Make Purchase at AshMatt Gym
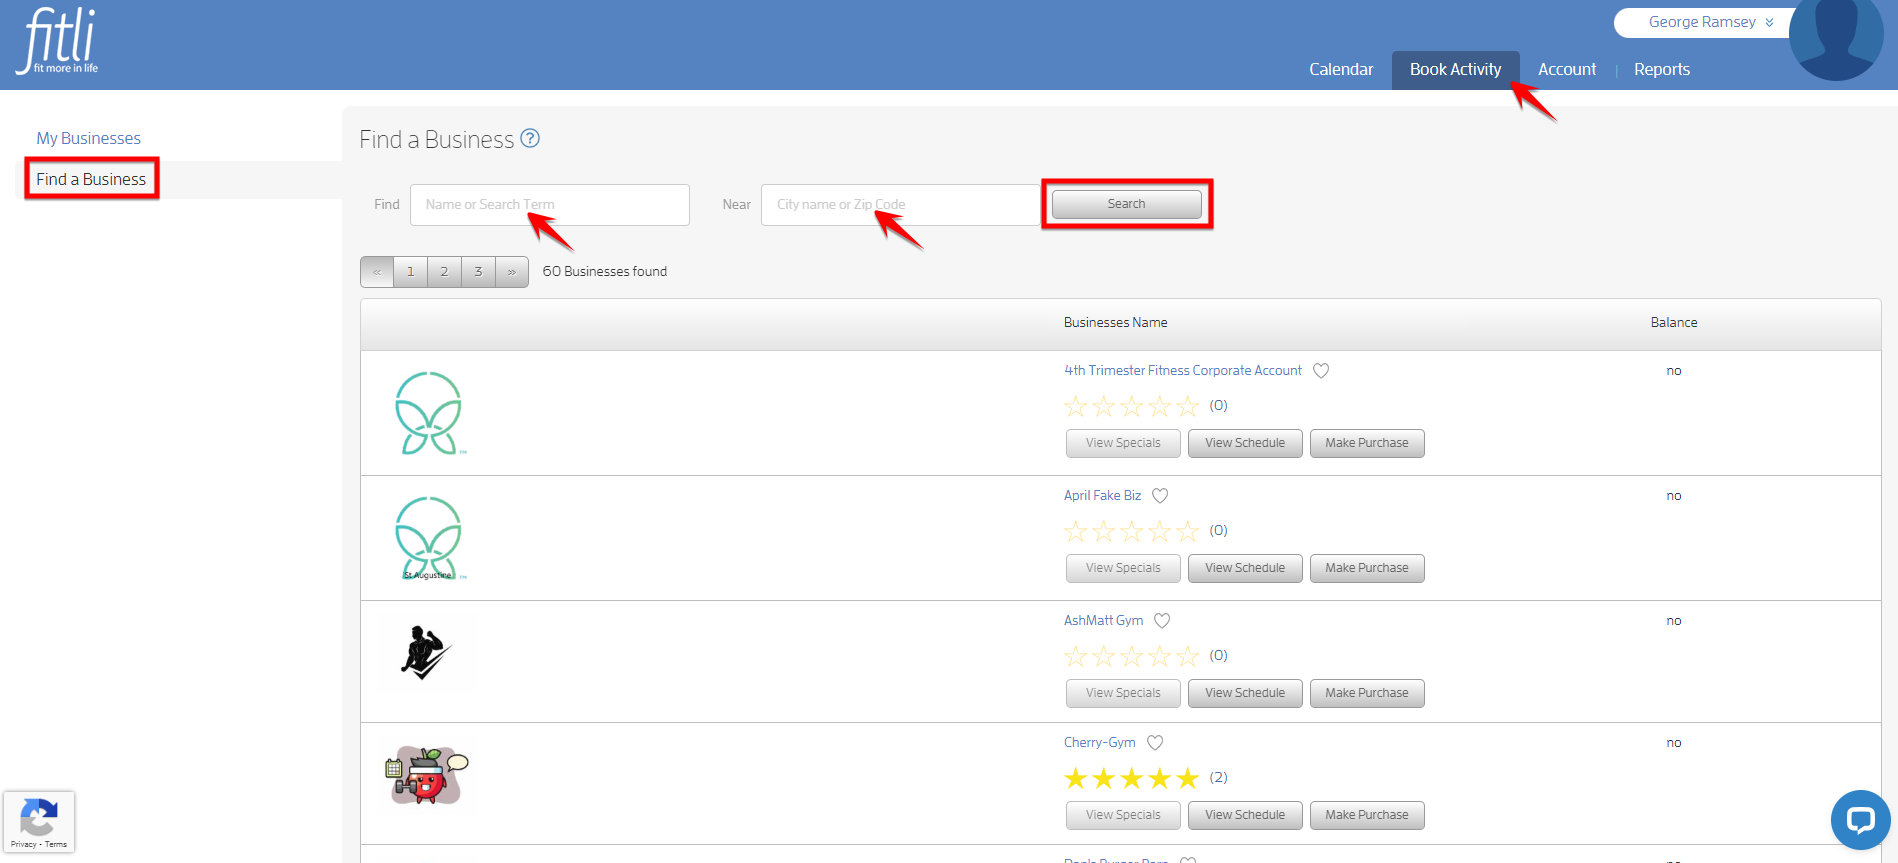The width and height of the screenshot is (1898, 863). tap(1367, 693)
